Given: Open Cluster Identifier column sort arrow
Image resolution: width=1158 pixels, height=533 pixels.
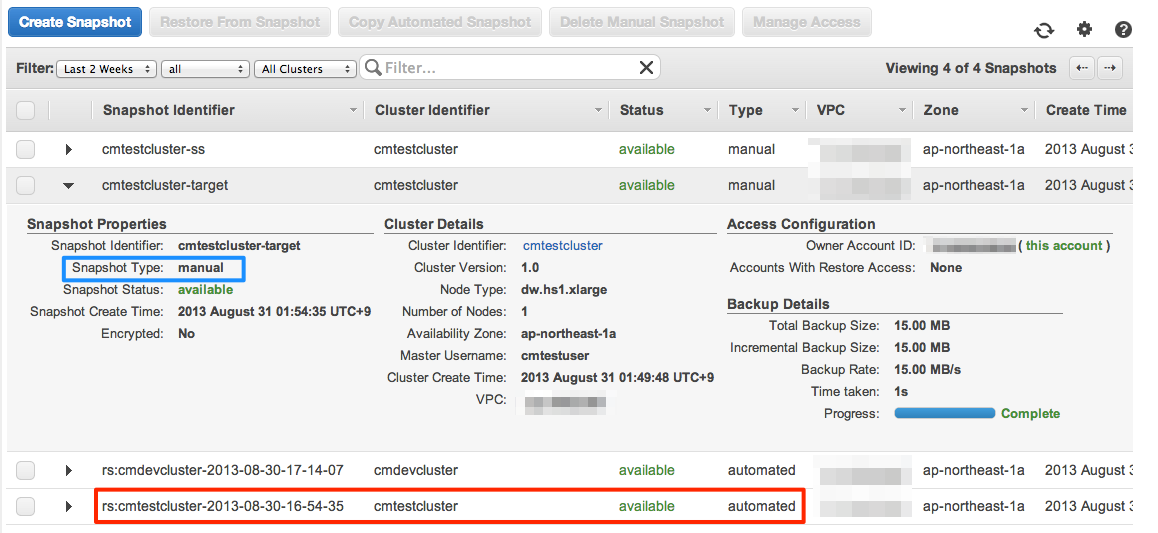Looking at the screenshot, I should pos(598,111).
